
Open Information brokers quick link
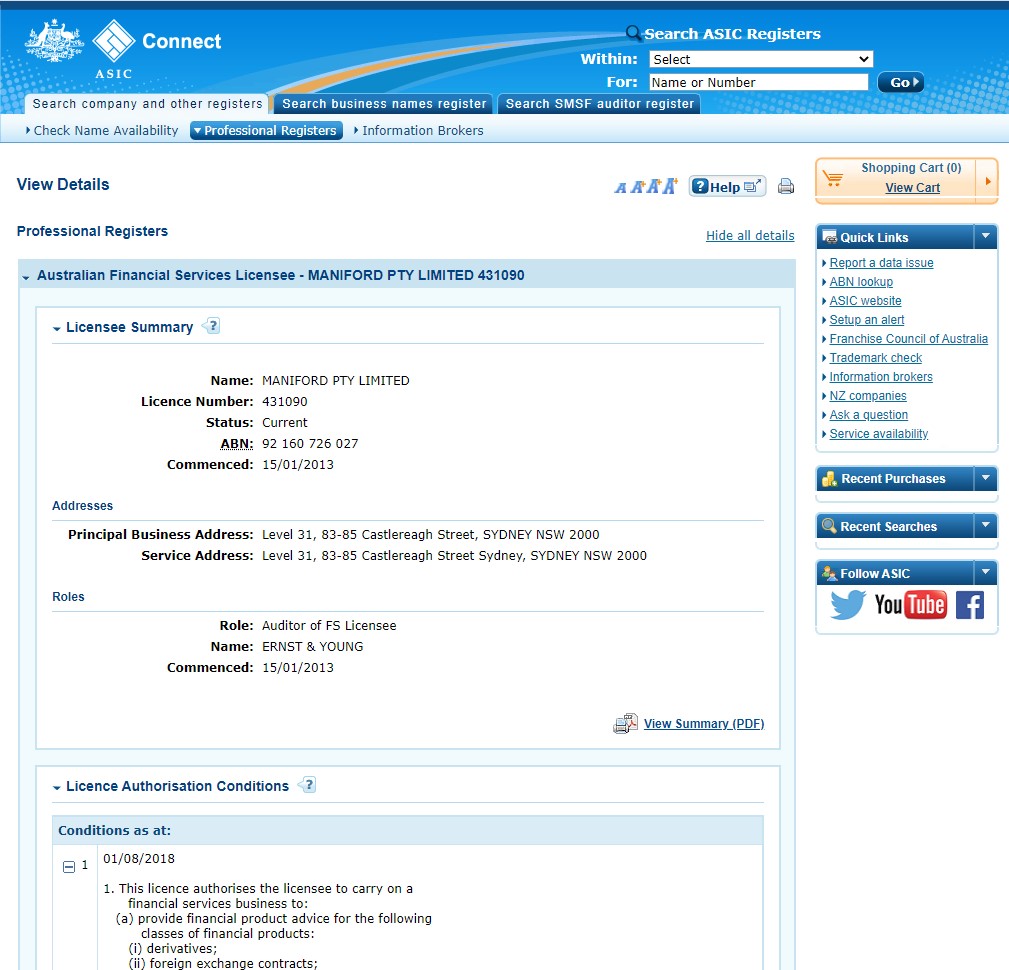tap(880, 377)
